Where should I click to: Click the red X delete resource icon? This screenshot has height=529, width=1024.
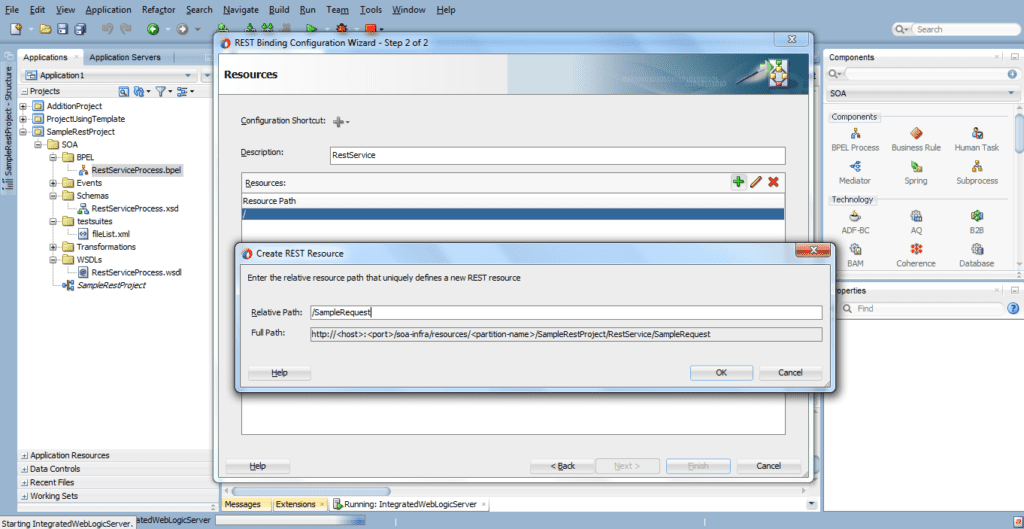tap(773, 182)
